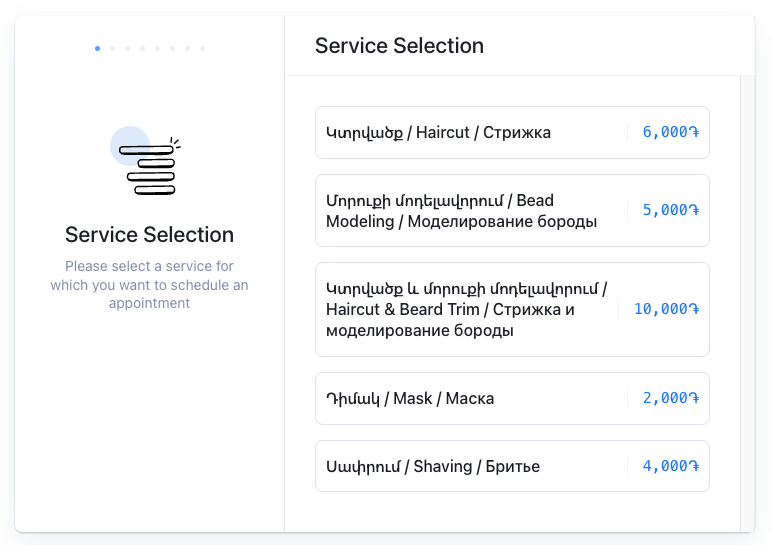Screen dimensions: 772x545
Task: Select the Shaving service option
Action: [470, 466]
